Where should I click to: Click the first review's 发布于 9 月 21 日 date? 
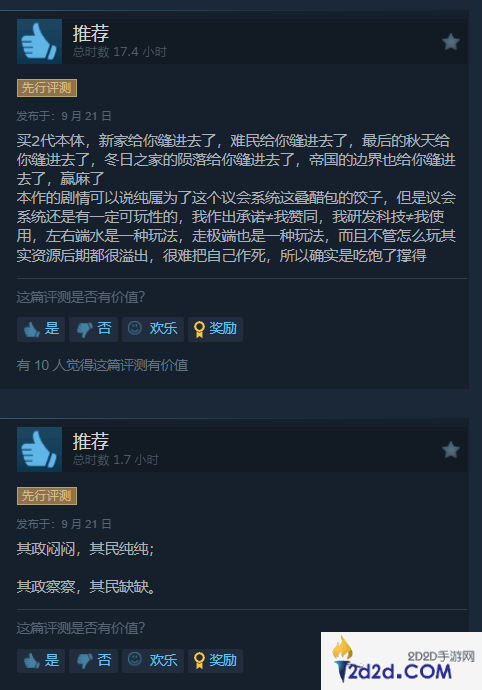64,116
